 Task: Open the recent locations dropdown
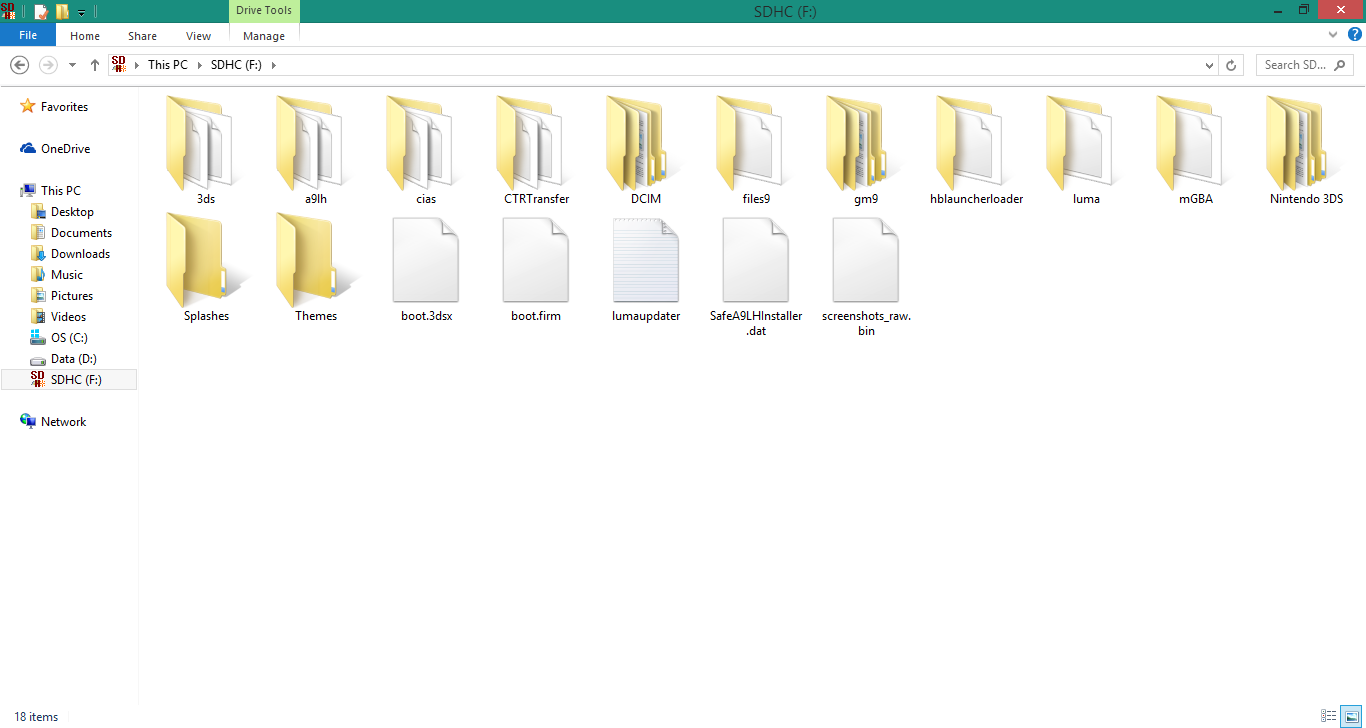click(x=72, y=65)
